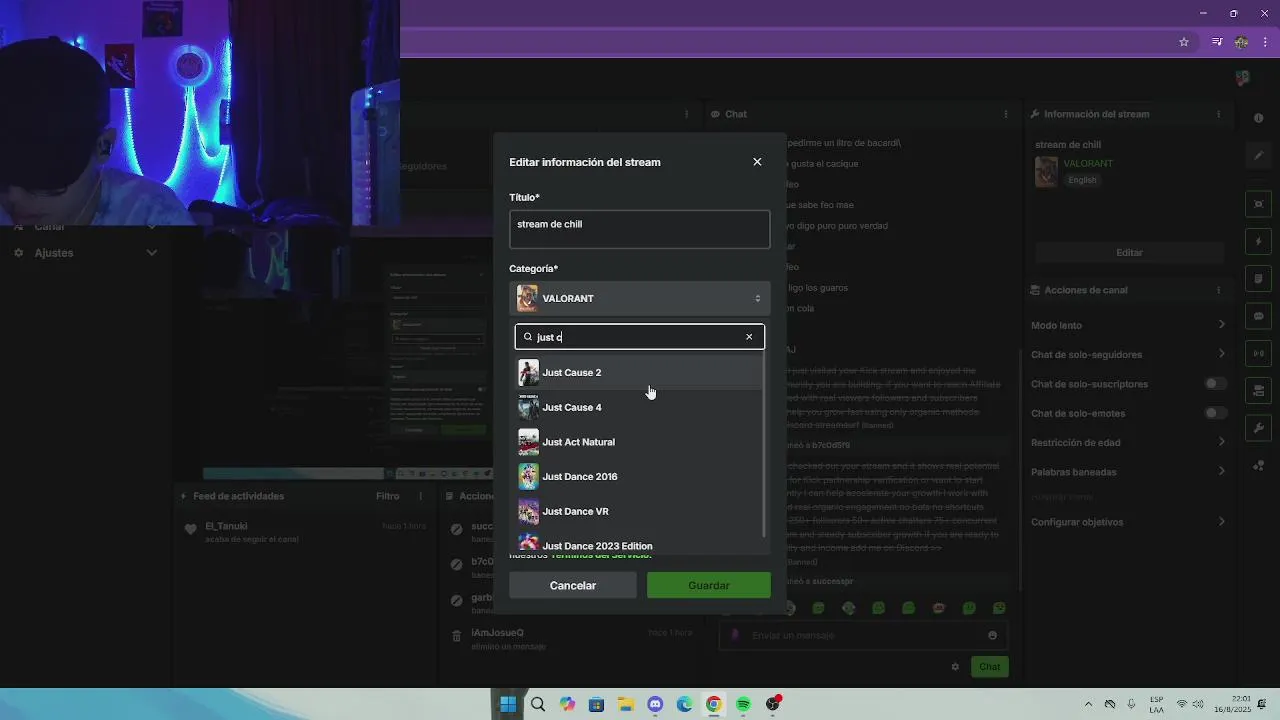The width and height of the screenshot is (1280, 720).
Task: Select Just Dance 2023 Edition result
Action: (x=640, y=545)
